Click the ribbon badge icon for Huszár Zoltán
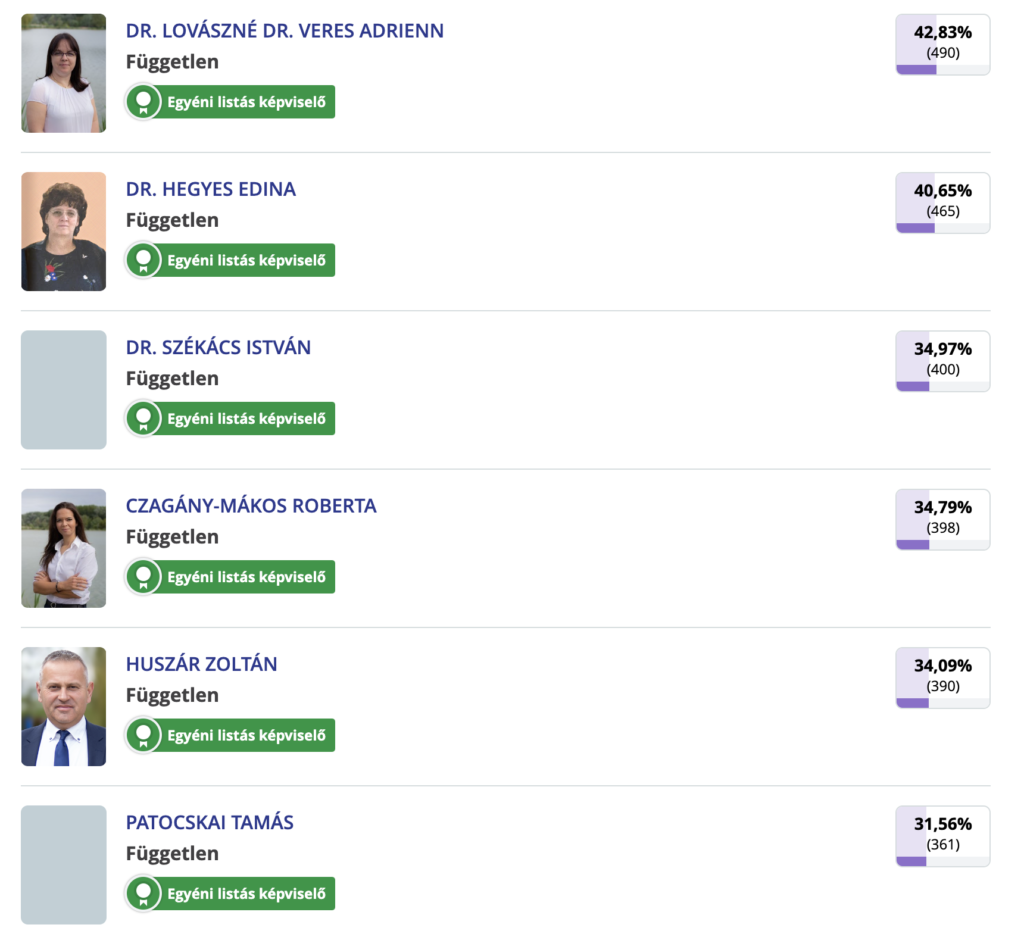The image size is (1024, 937). pos(144,735)
